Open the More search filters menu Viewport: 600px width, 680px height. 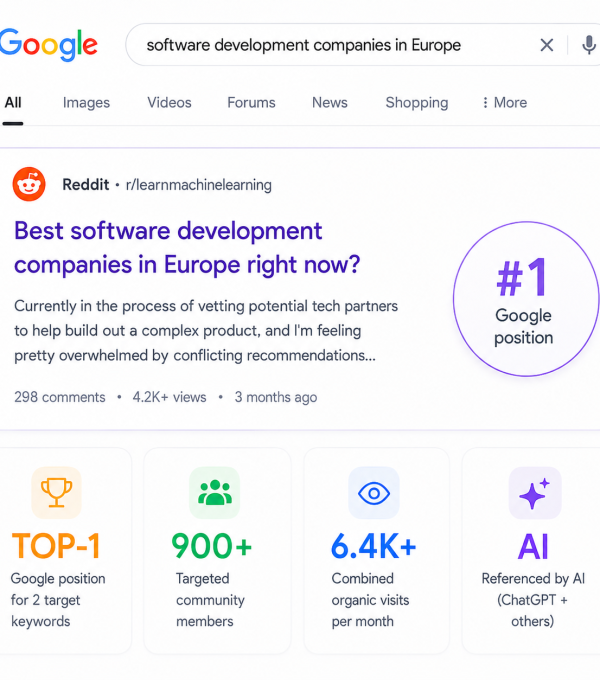505,102
